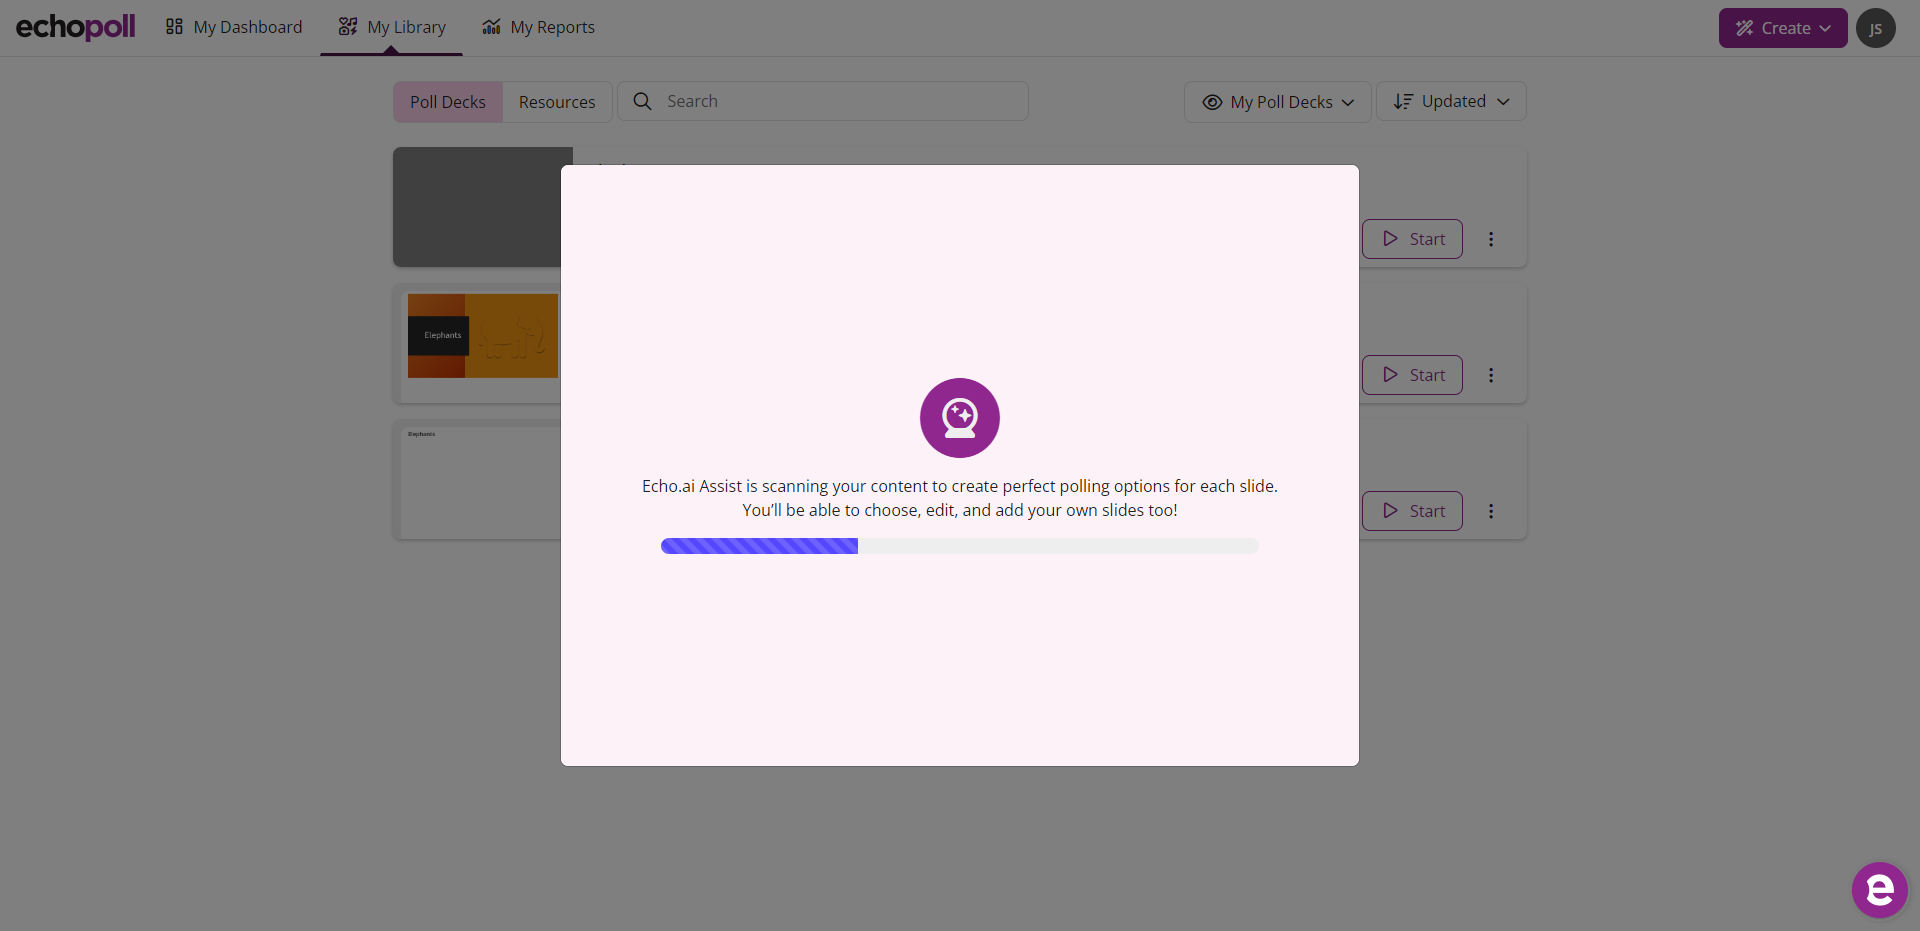Switch to the Poll Decks tab

click(x=448, y=102)
